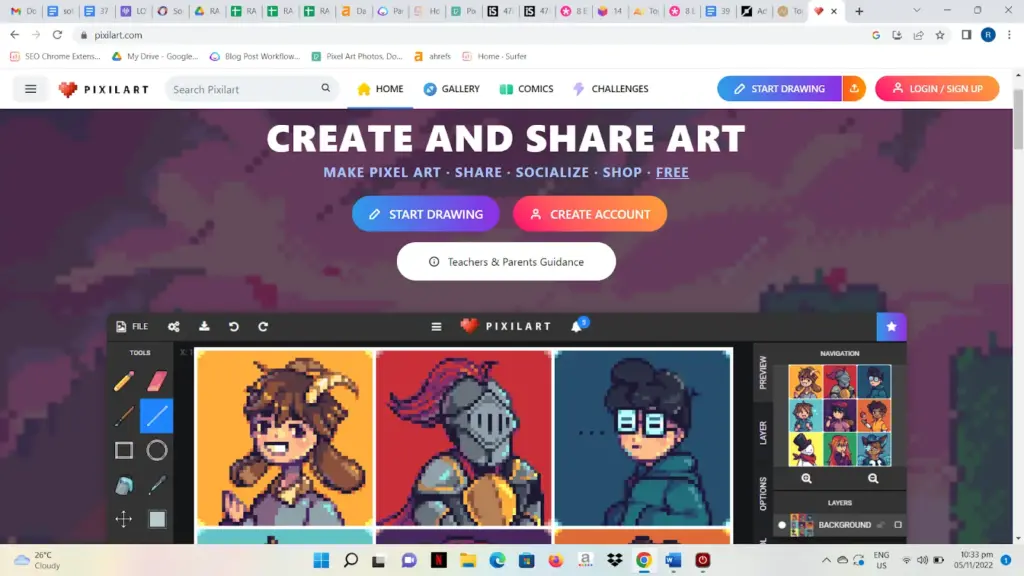Click the CREATE ACCOUNT button
This screenshot has width=1024, height=576.
coord(590,213)
